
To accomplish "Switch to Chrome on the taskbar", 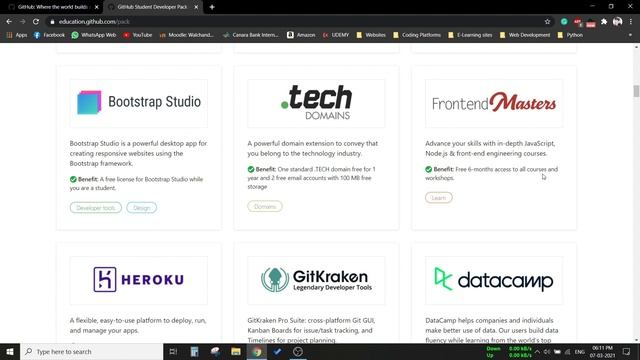I will [256, 351].
